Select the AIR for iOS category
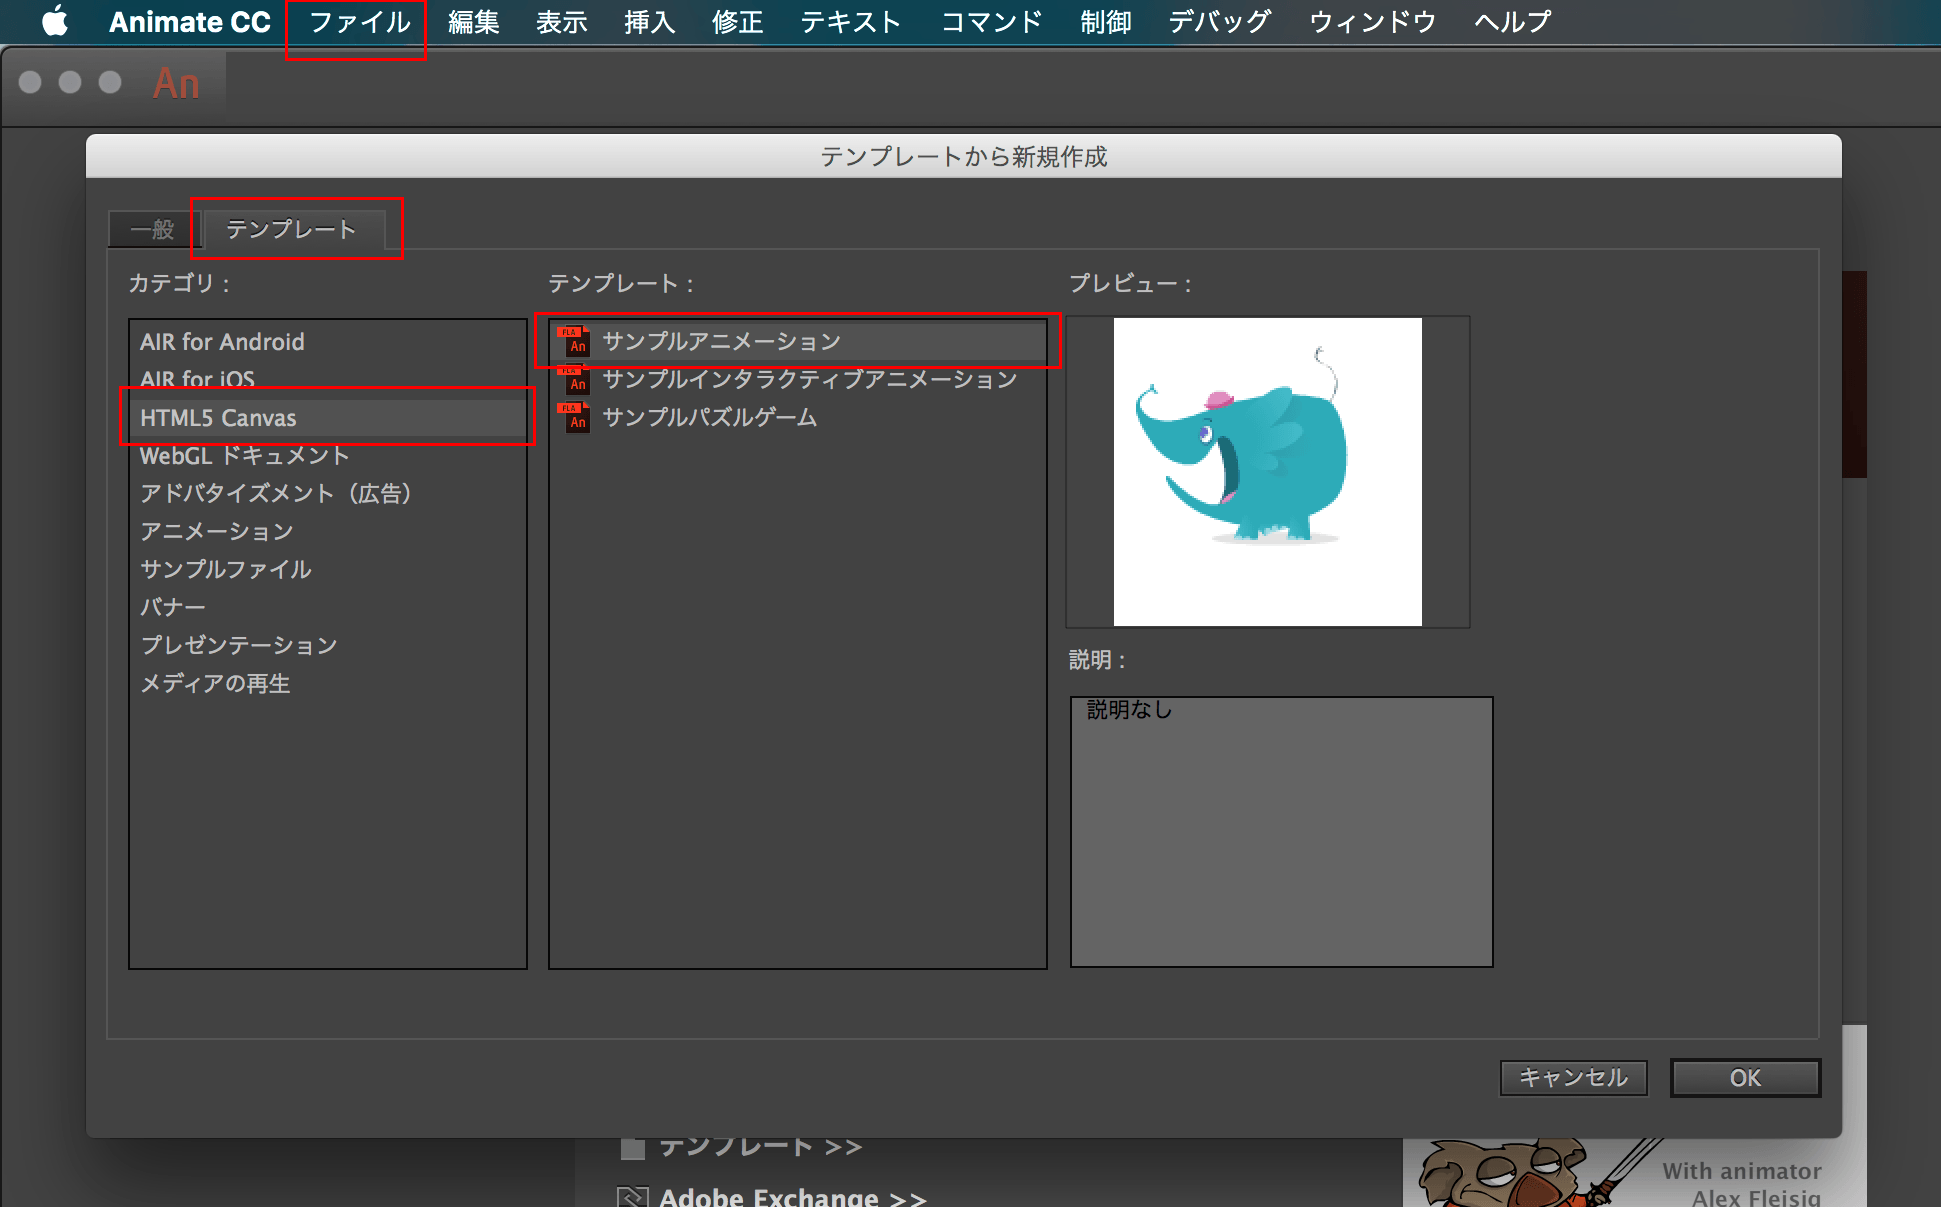 point(327,380)
